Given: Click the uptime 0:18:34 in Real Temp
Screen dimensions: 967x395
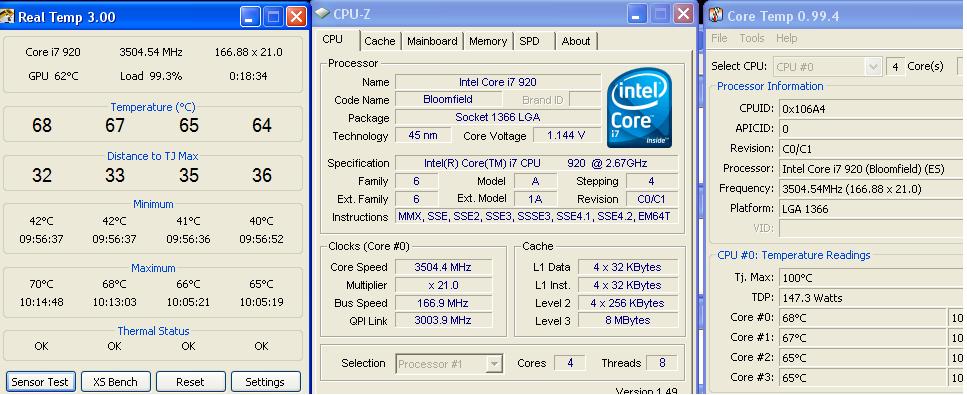Looking at the screenshot, I should (249, 76).
